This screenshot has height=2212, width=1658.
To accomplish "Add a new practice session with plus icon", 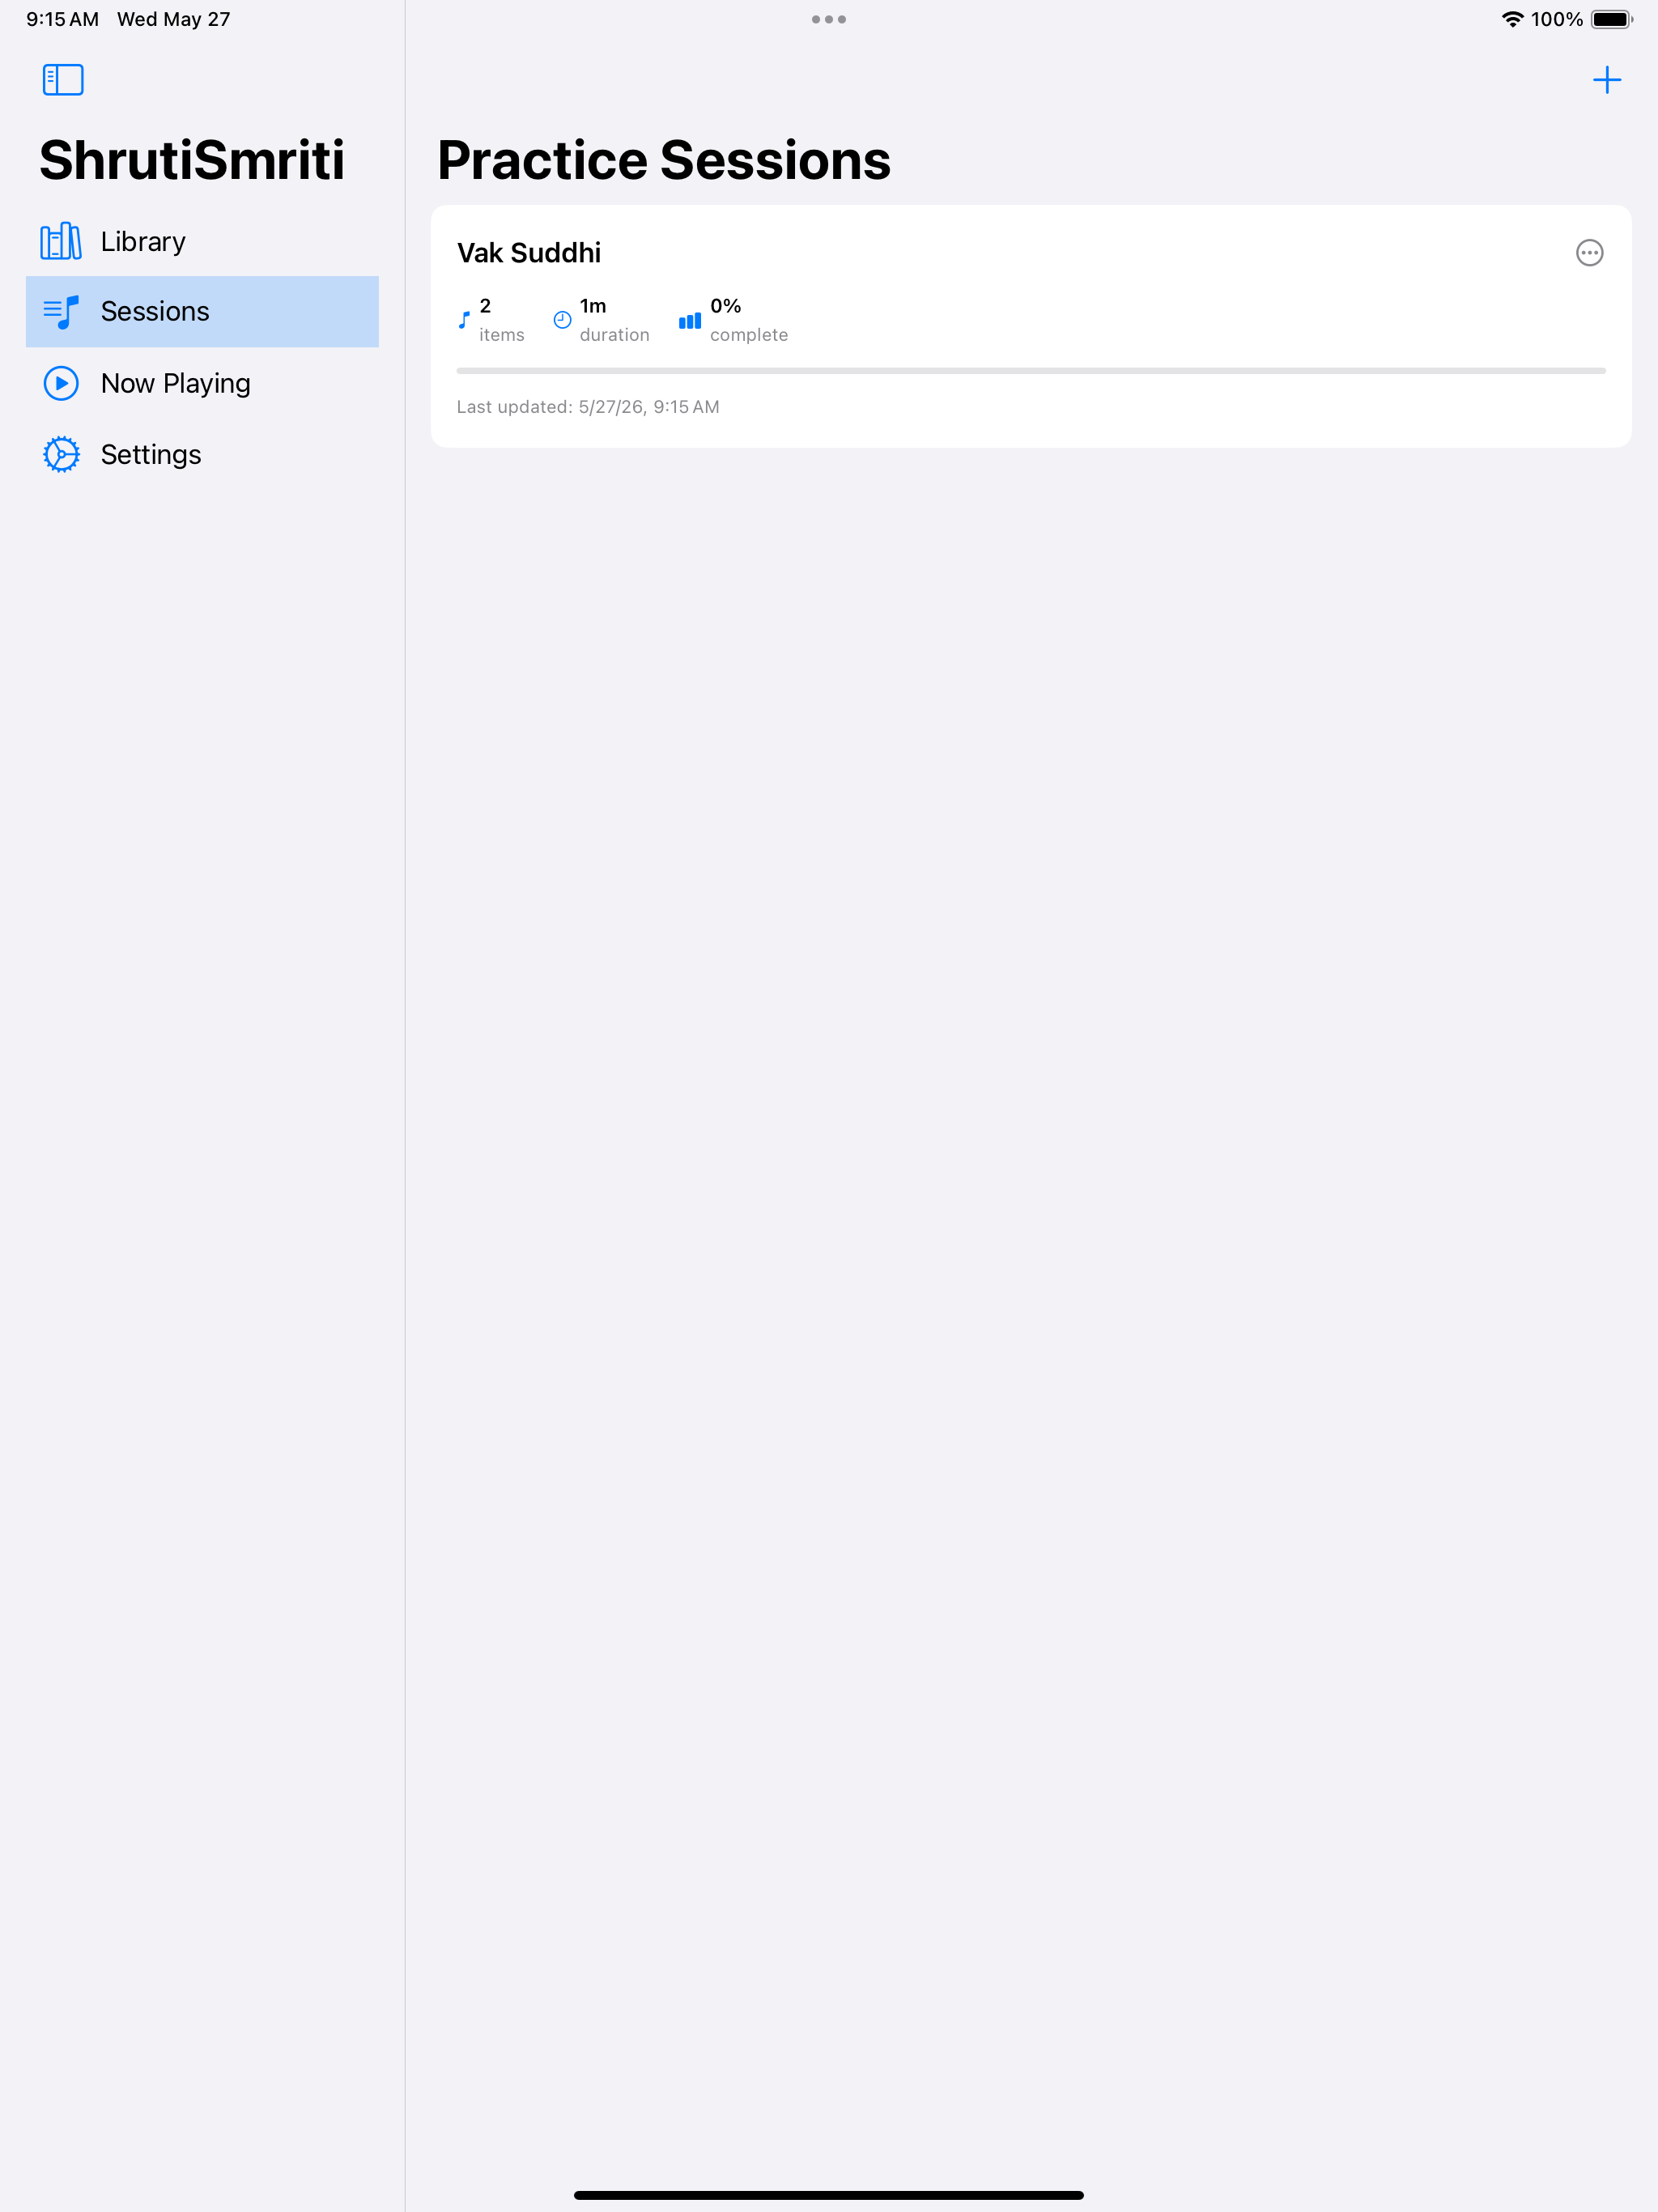I will pyautogui.click(x=1606, y=80).
